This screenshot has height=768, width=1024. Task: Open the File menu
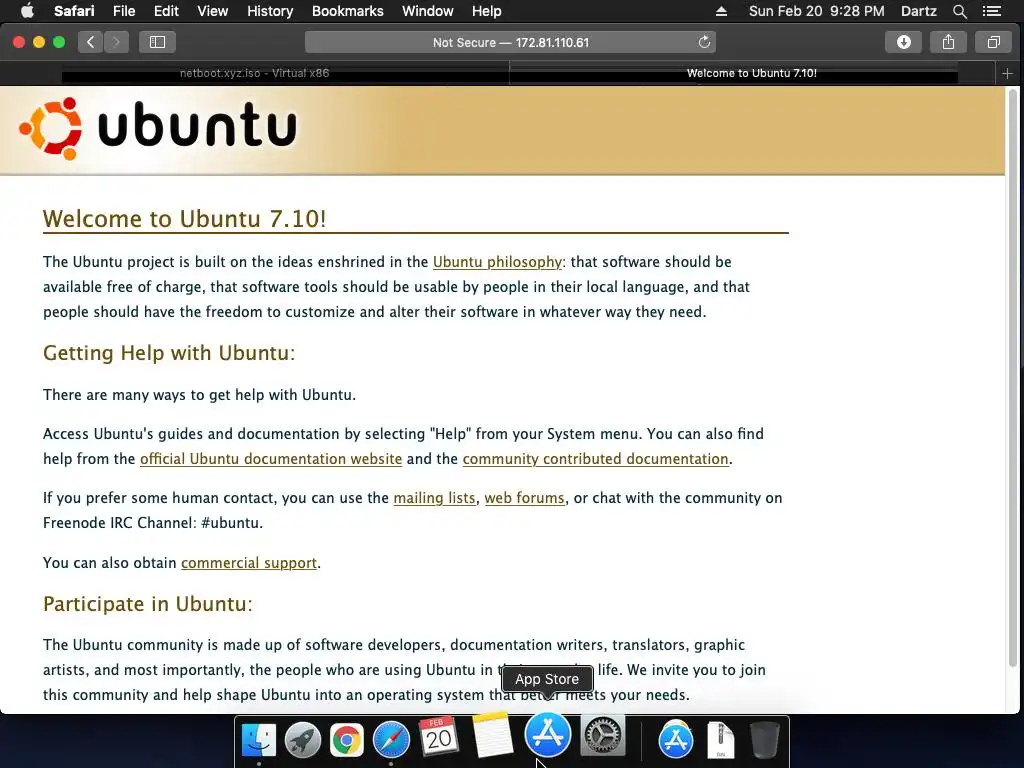coord(123,11)
